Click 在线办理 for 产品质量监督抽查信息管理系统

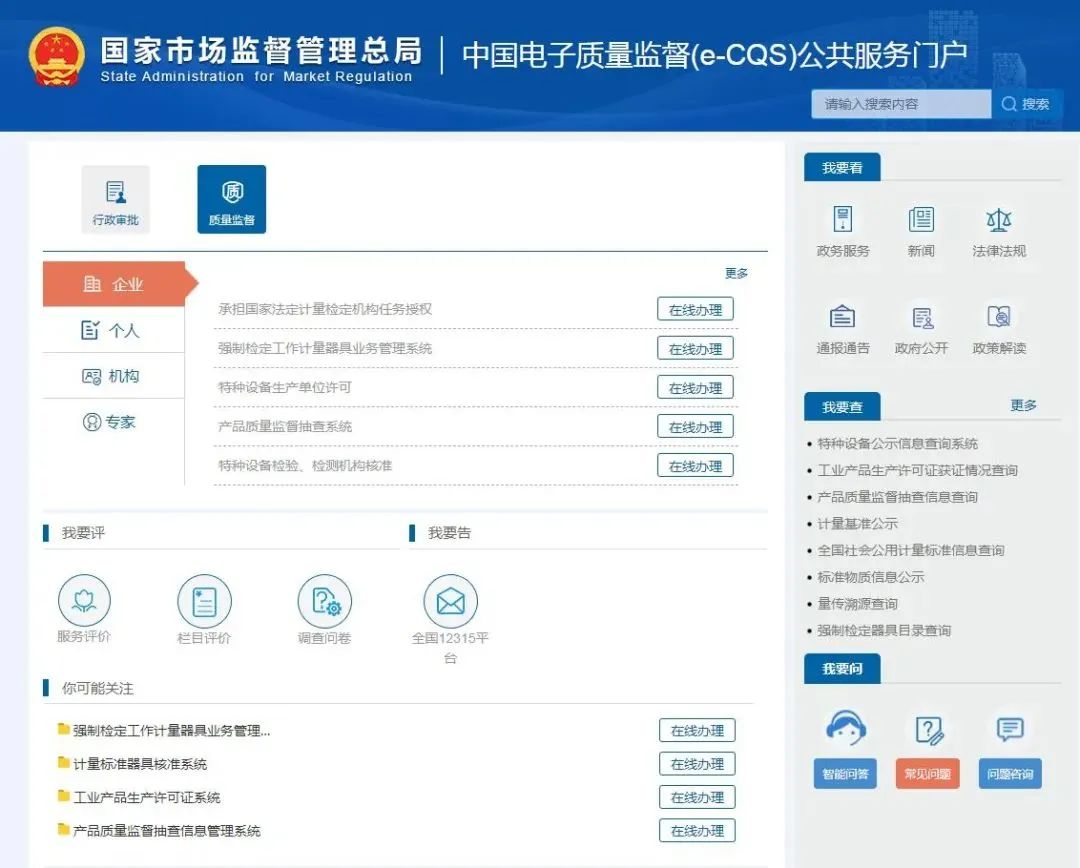697,831
